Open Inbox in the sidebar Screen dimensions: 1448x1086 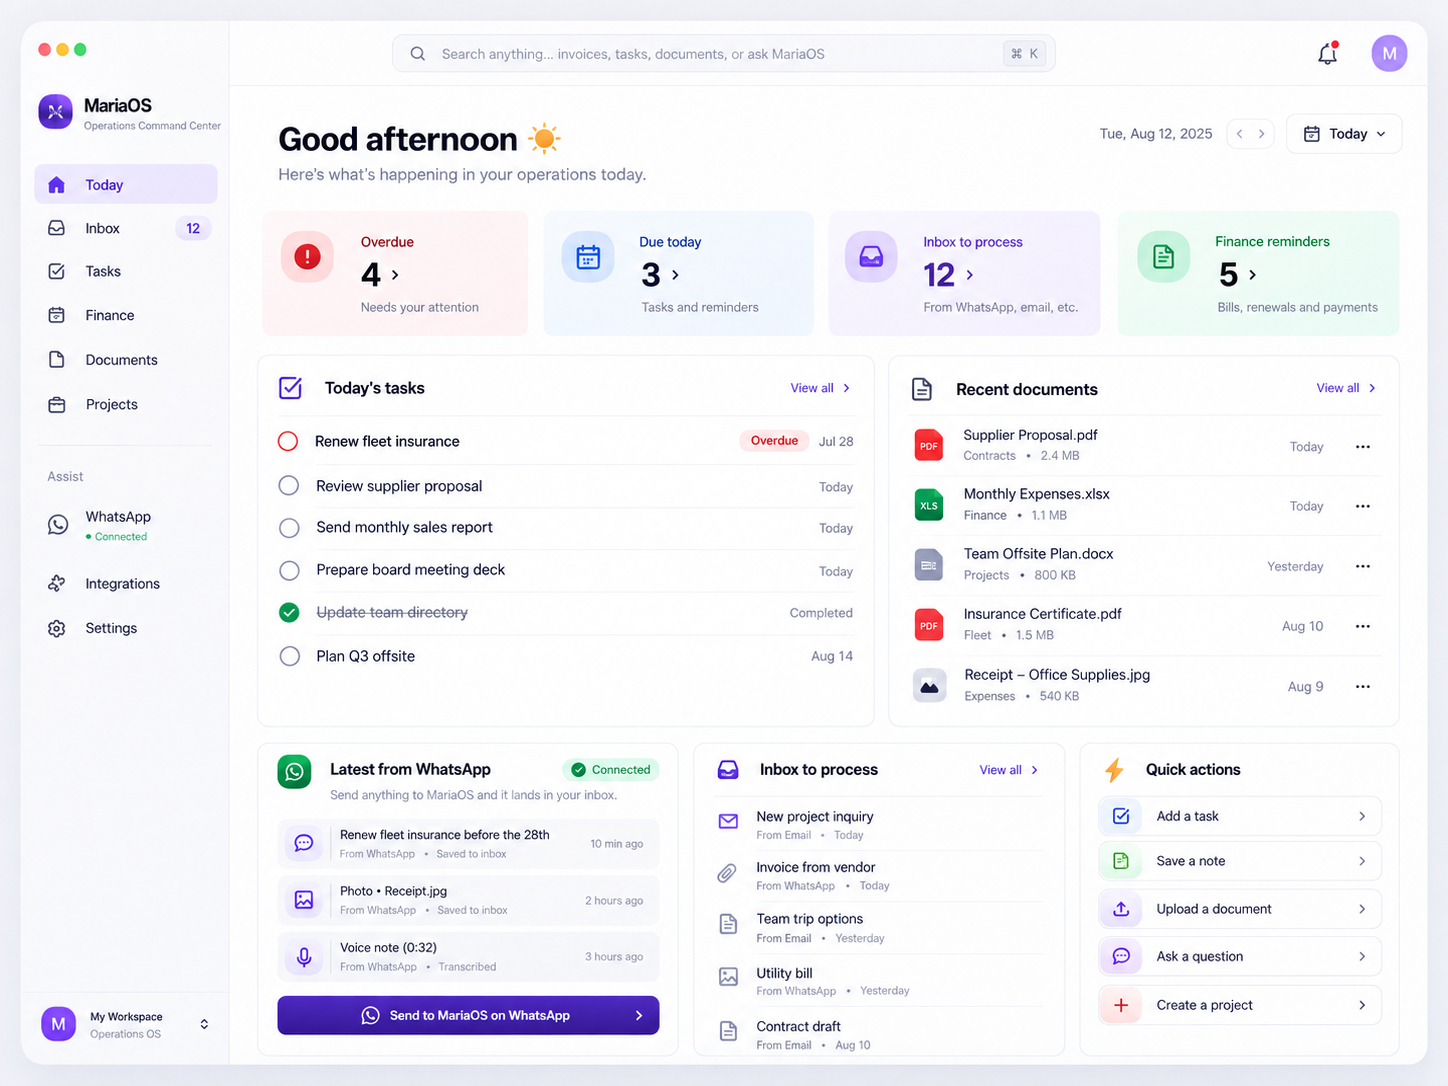126,228
